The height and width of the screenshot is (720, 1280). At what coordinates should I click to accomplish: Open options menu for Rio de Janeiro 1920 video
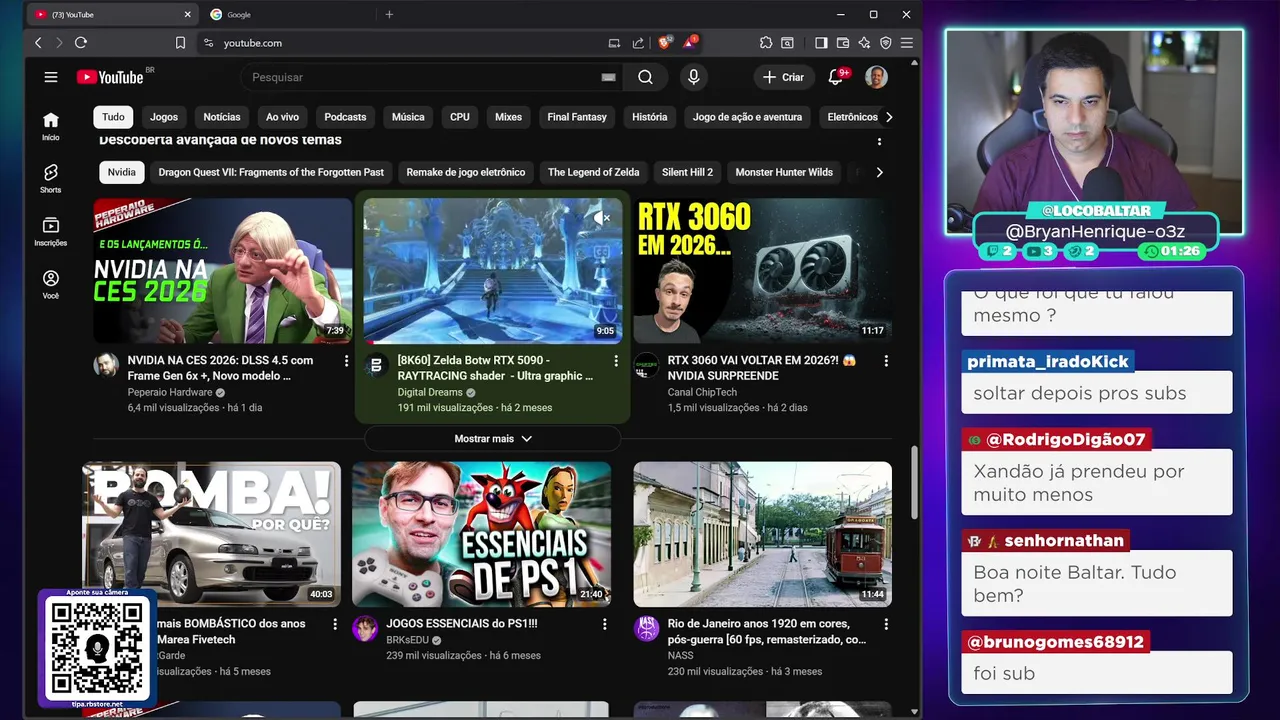point(886,624)
